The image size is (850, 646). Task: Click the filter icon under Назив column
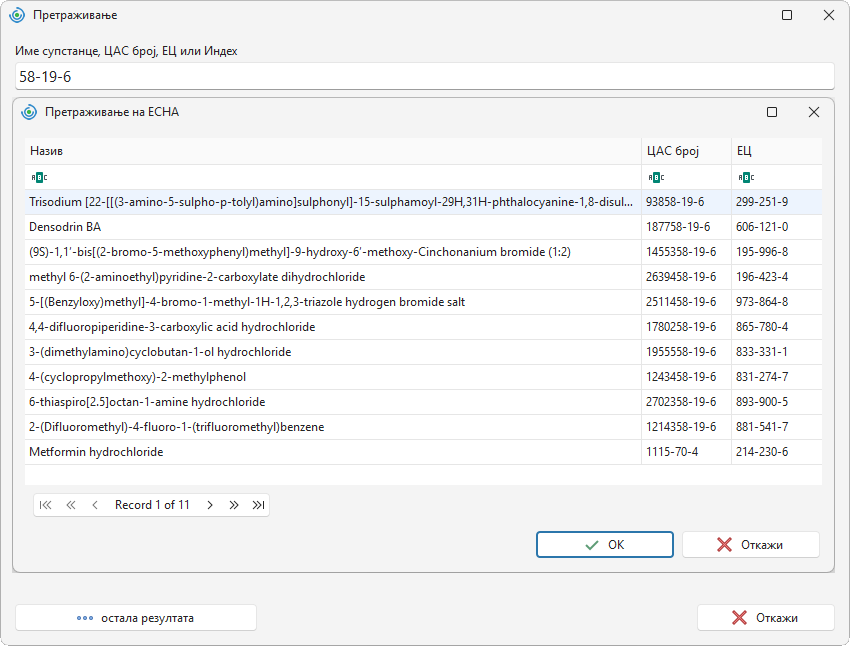(x=39, y=177)
